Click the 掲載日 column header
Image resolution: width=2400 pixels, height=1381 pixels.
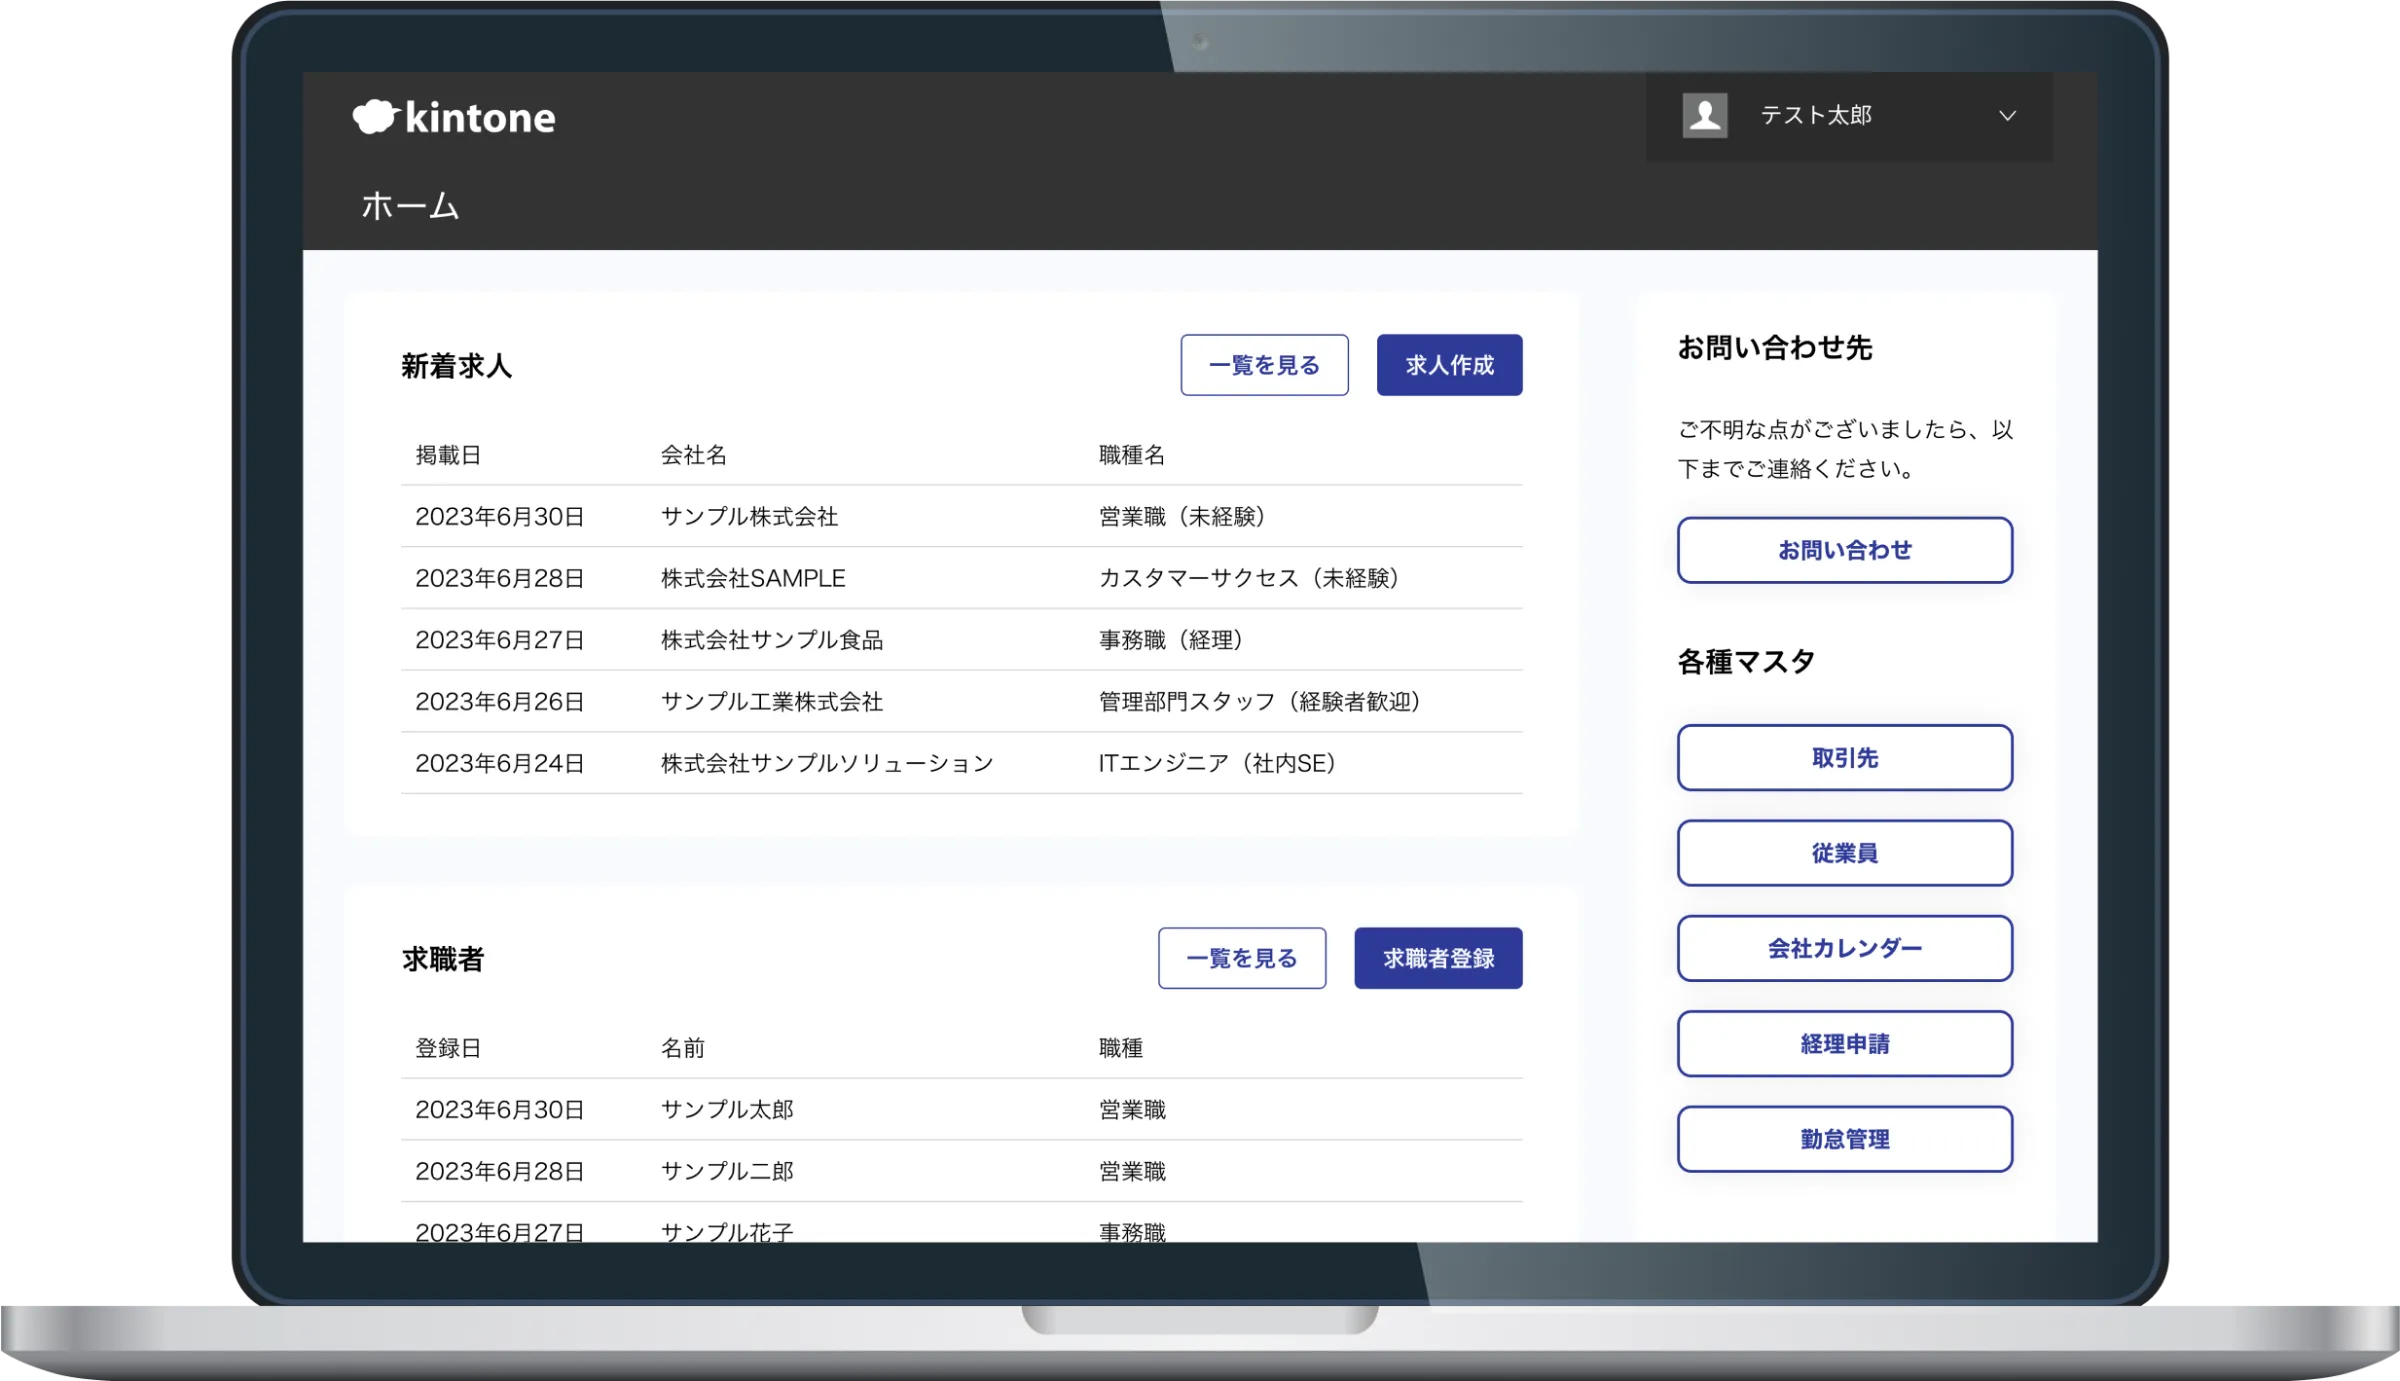coord(448,455)
